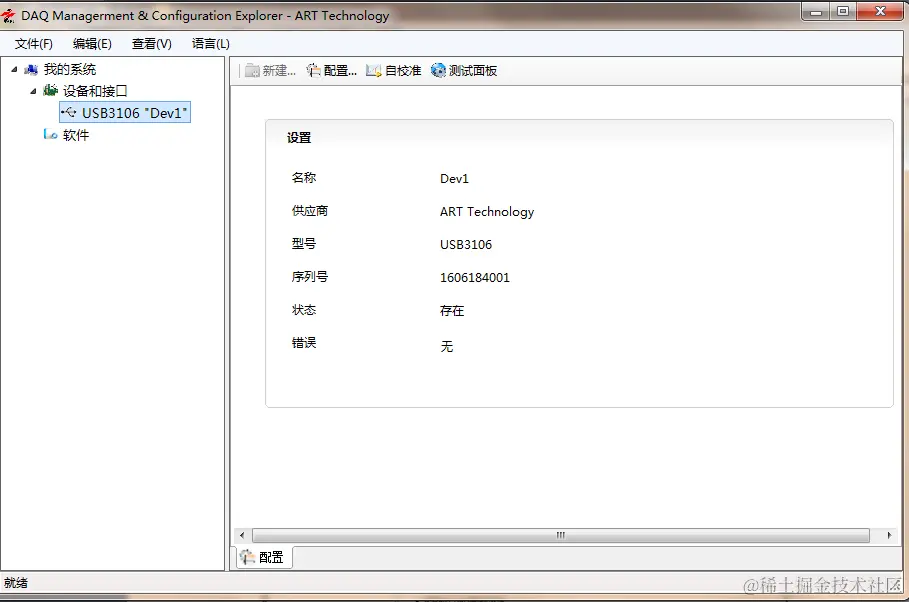Click the scrollbar right arrow
This screenshot has height=602, width=909.
coord(889,535)
